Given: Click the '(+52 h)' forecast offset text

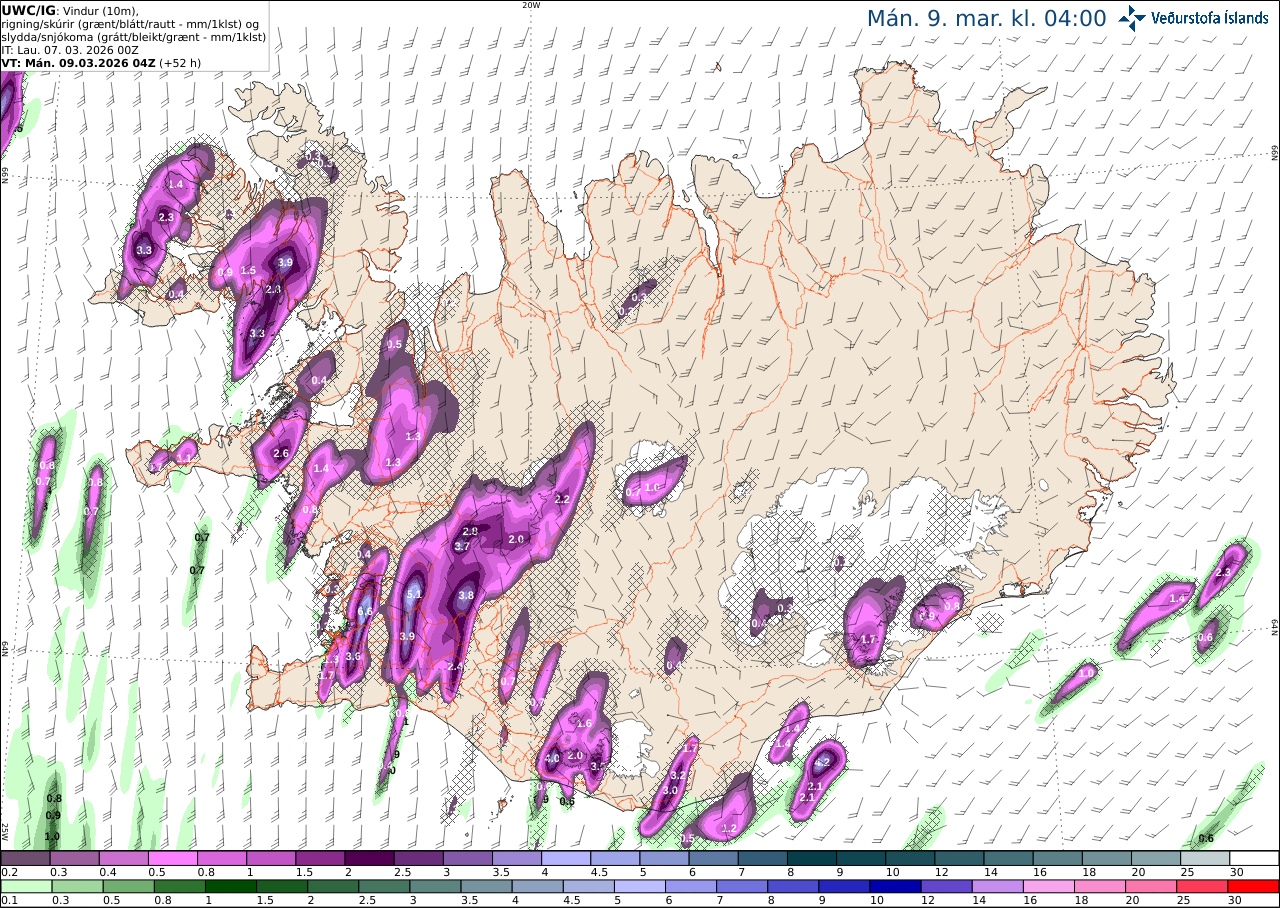Looking at the screenshot, I should click(179, 62).
